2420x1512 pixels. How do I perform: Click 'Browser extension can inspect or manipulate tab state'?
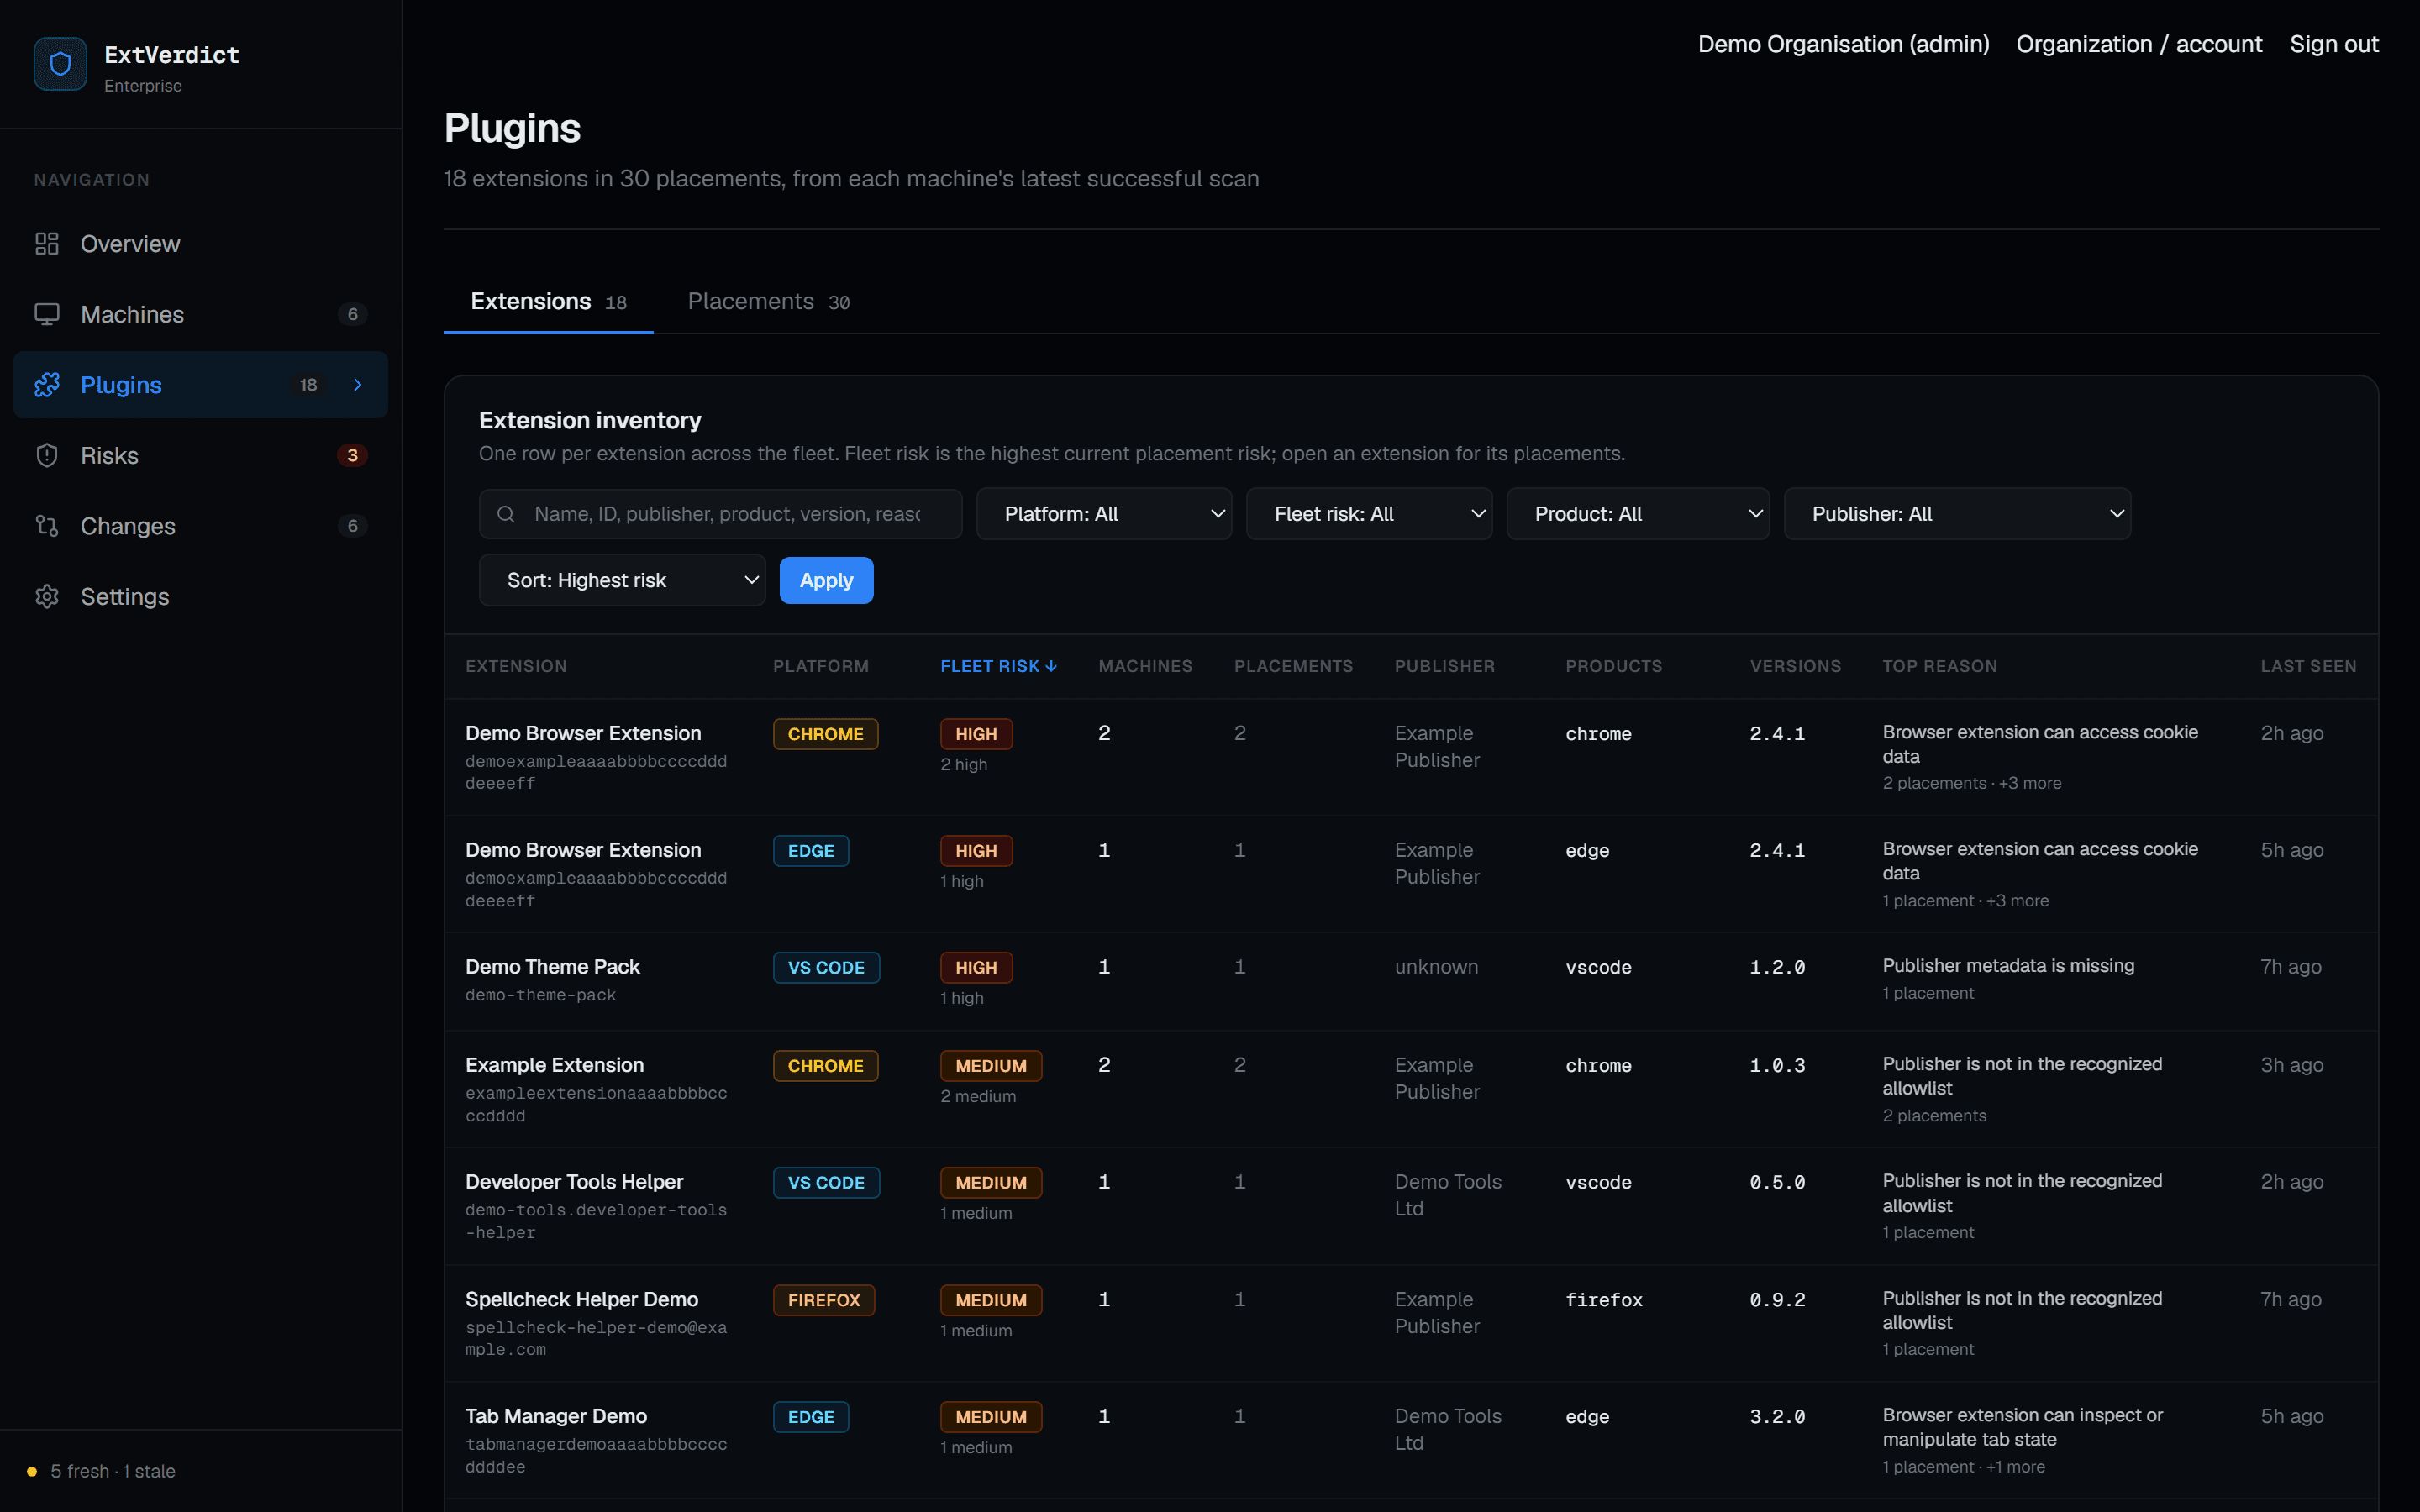point(2022,1428)
